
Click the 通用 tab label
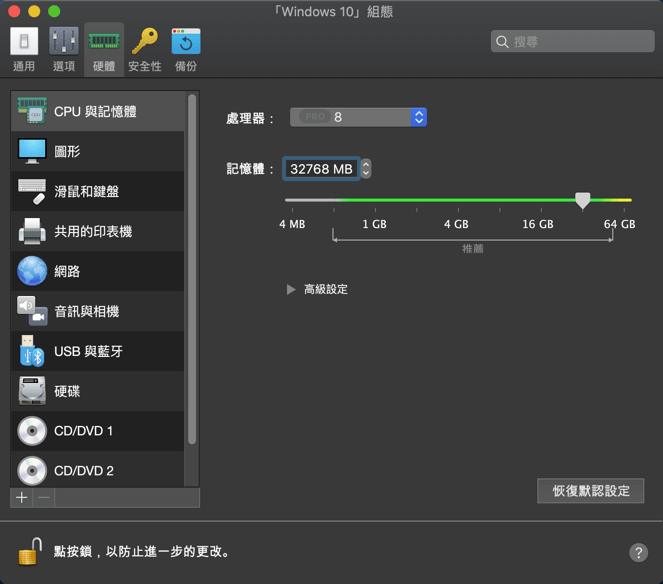(x=24, y=66)
